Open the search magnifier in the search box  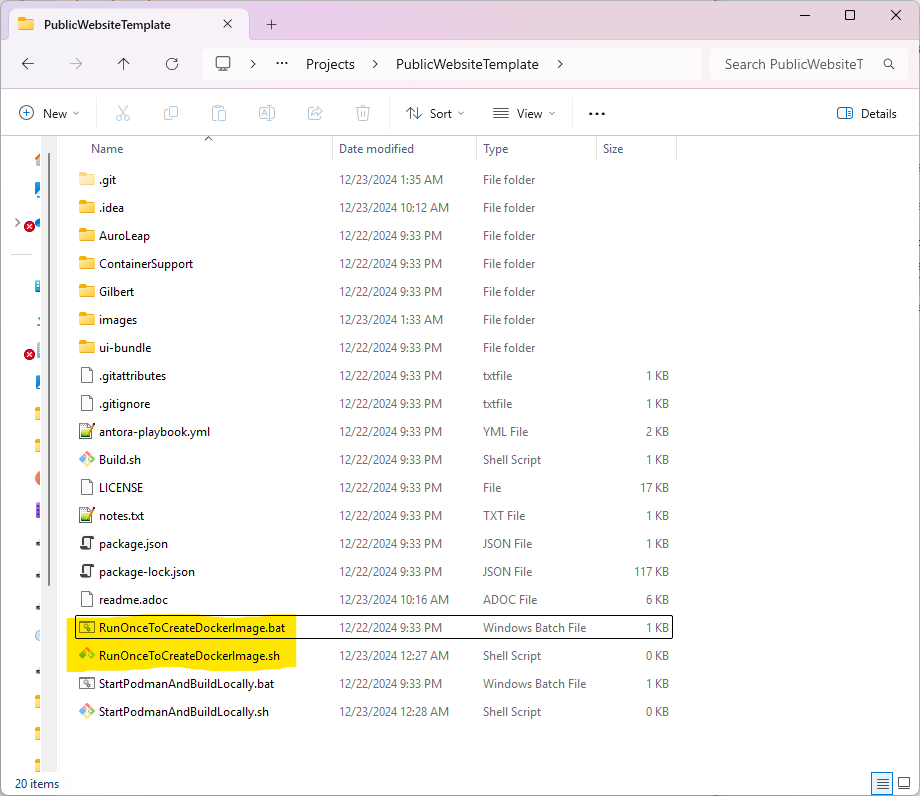click(x=889, y=63)
